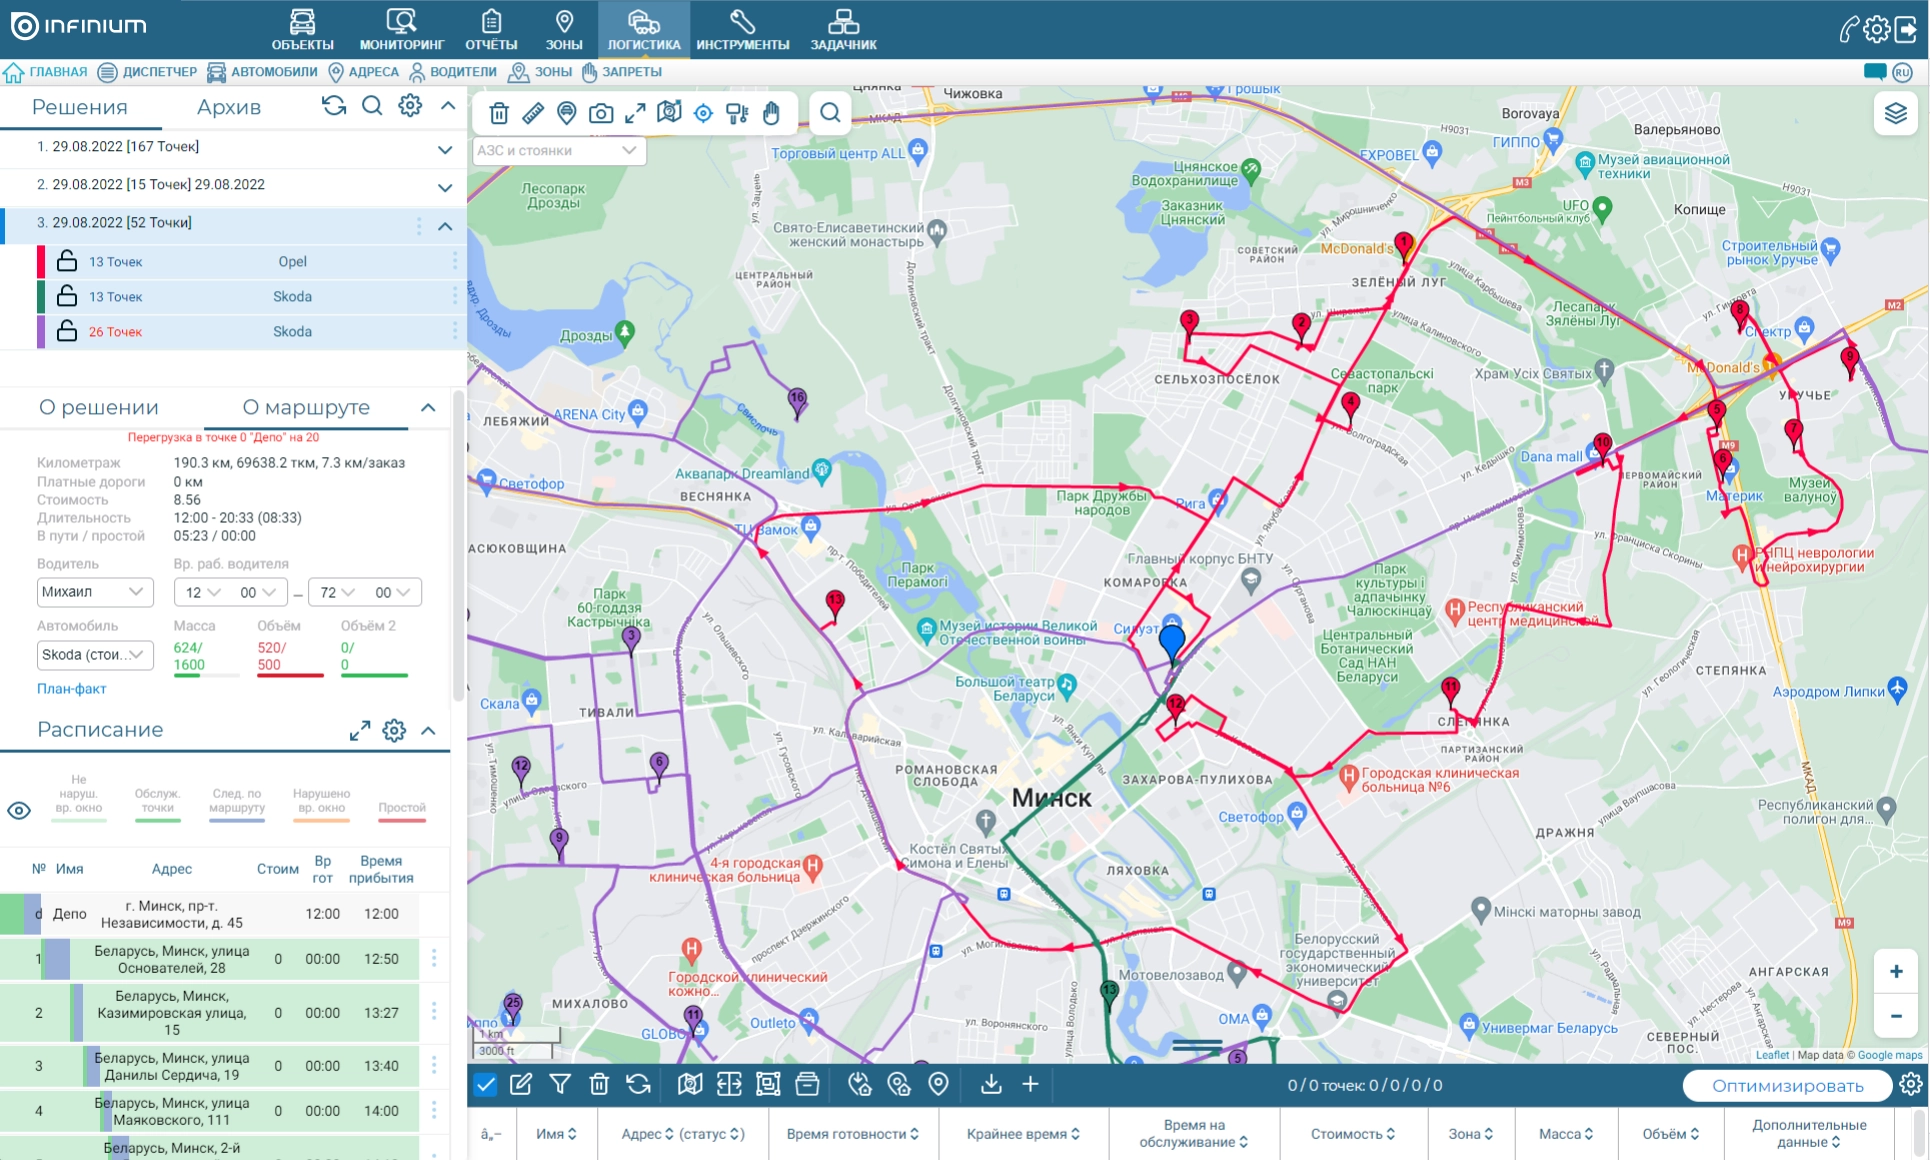Toggle schedule visibility eye icon
Viewport: 1930px width, 1160px height.
[x=19, y=810]
